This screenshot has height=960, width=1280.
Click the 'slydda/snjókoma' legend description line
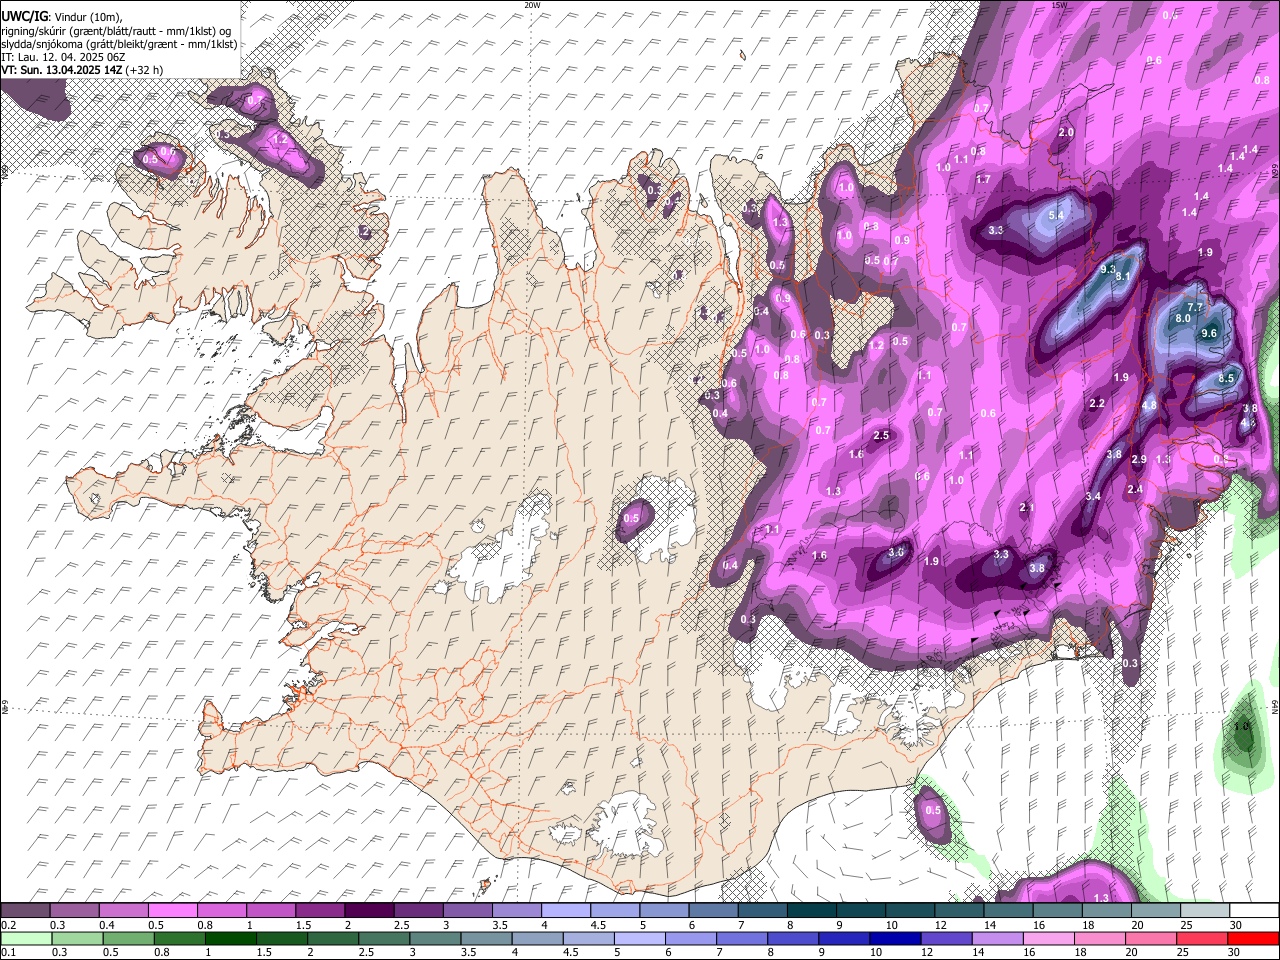click(x=119, y=44)
